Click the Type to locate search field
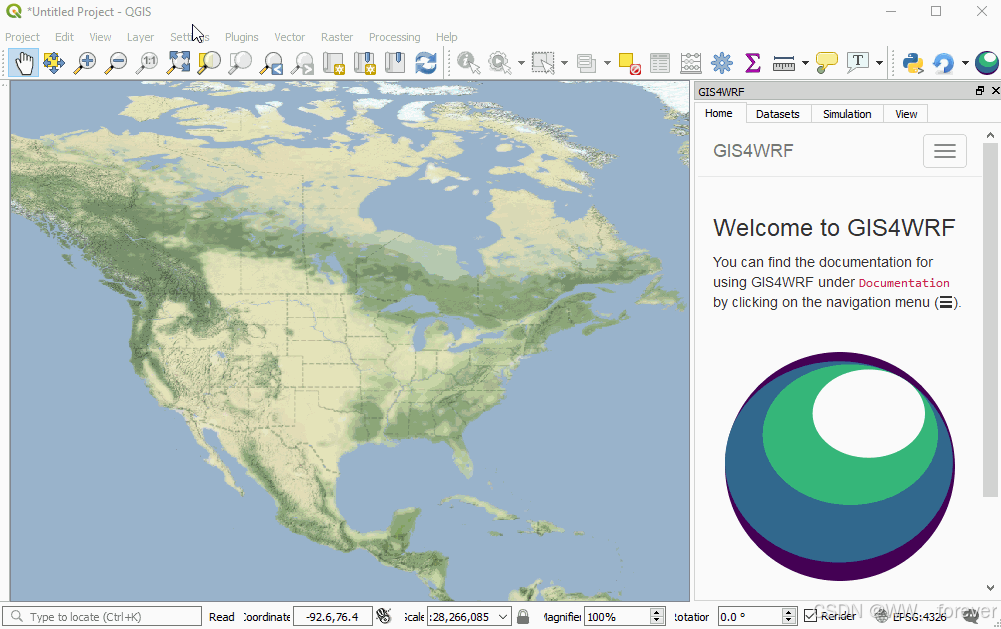Image resolution: width=1001 pixels, height=629 pixels. click(x=102, y=616)
